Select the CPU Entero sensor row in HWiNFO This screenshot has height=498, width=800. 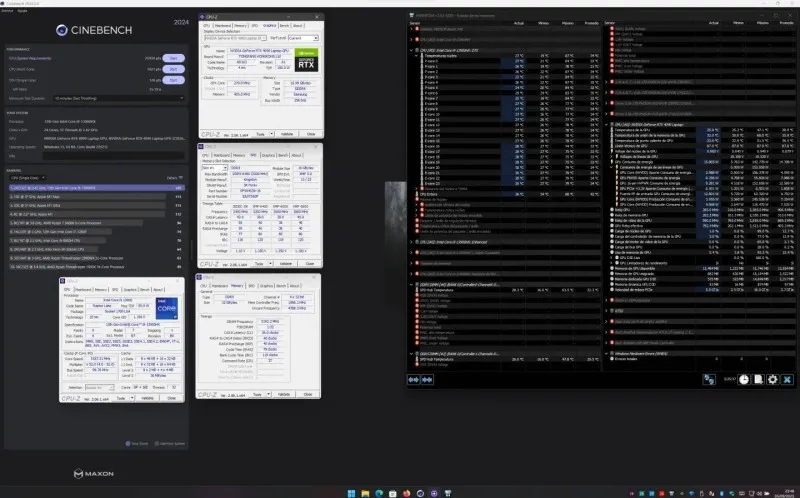[507, 194]
